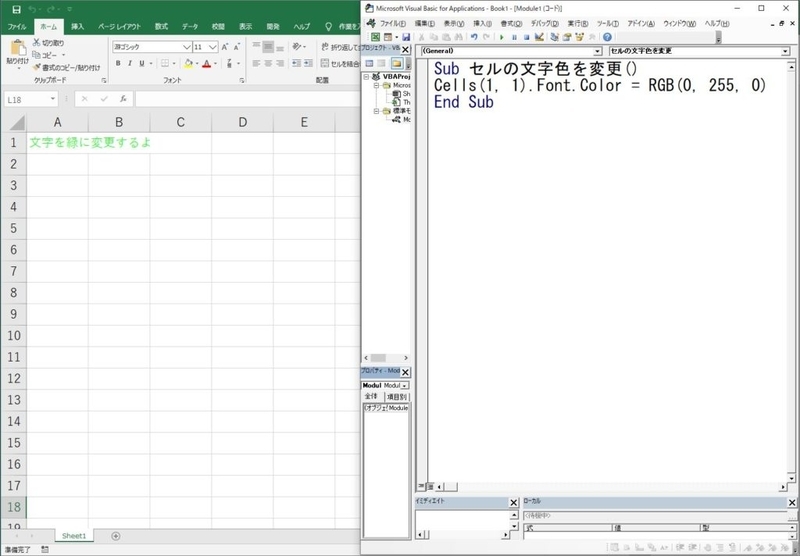Open the Name Box dropdown showing L18
The height and width of the screenshot is (556, 800).
[53, 99]
